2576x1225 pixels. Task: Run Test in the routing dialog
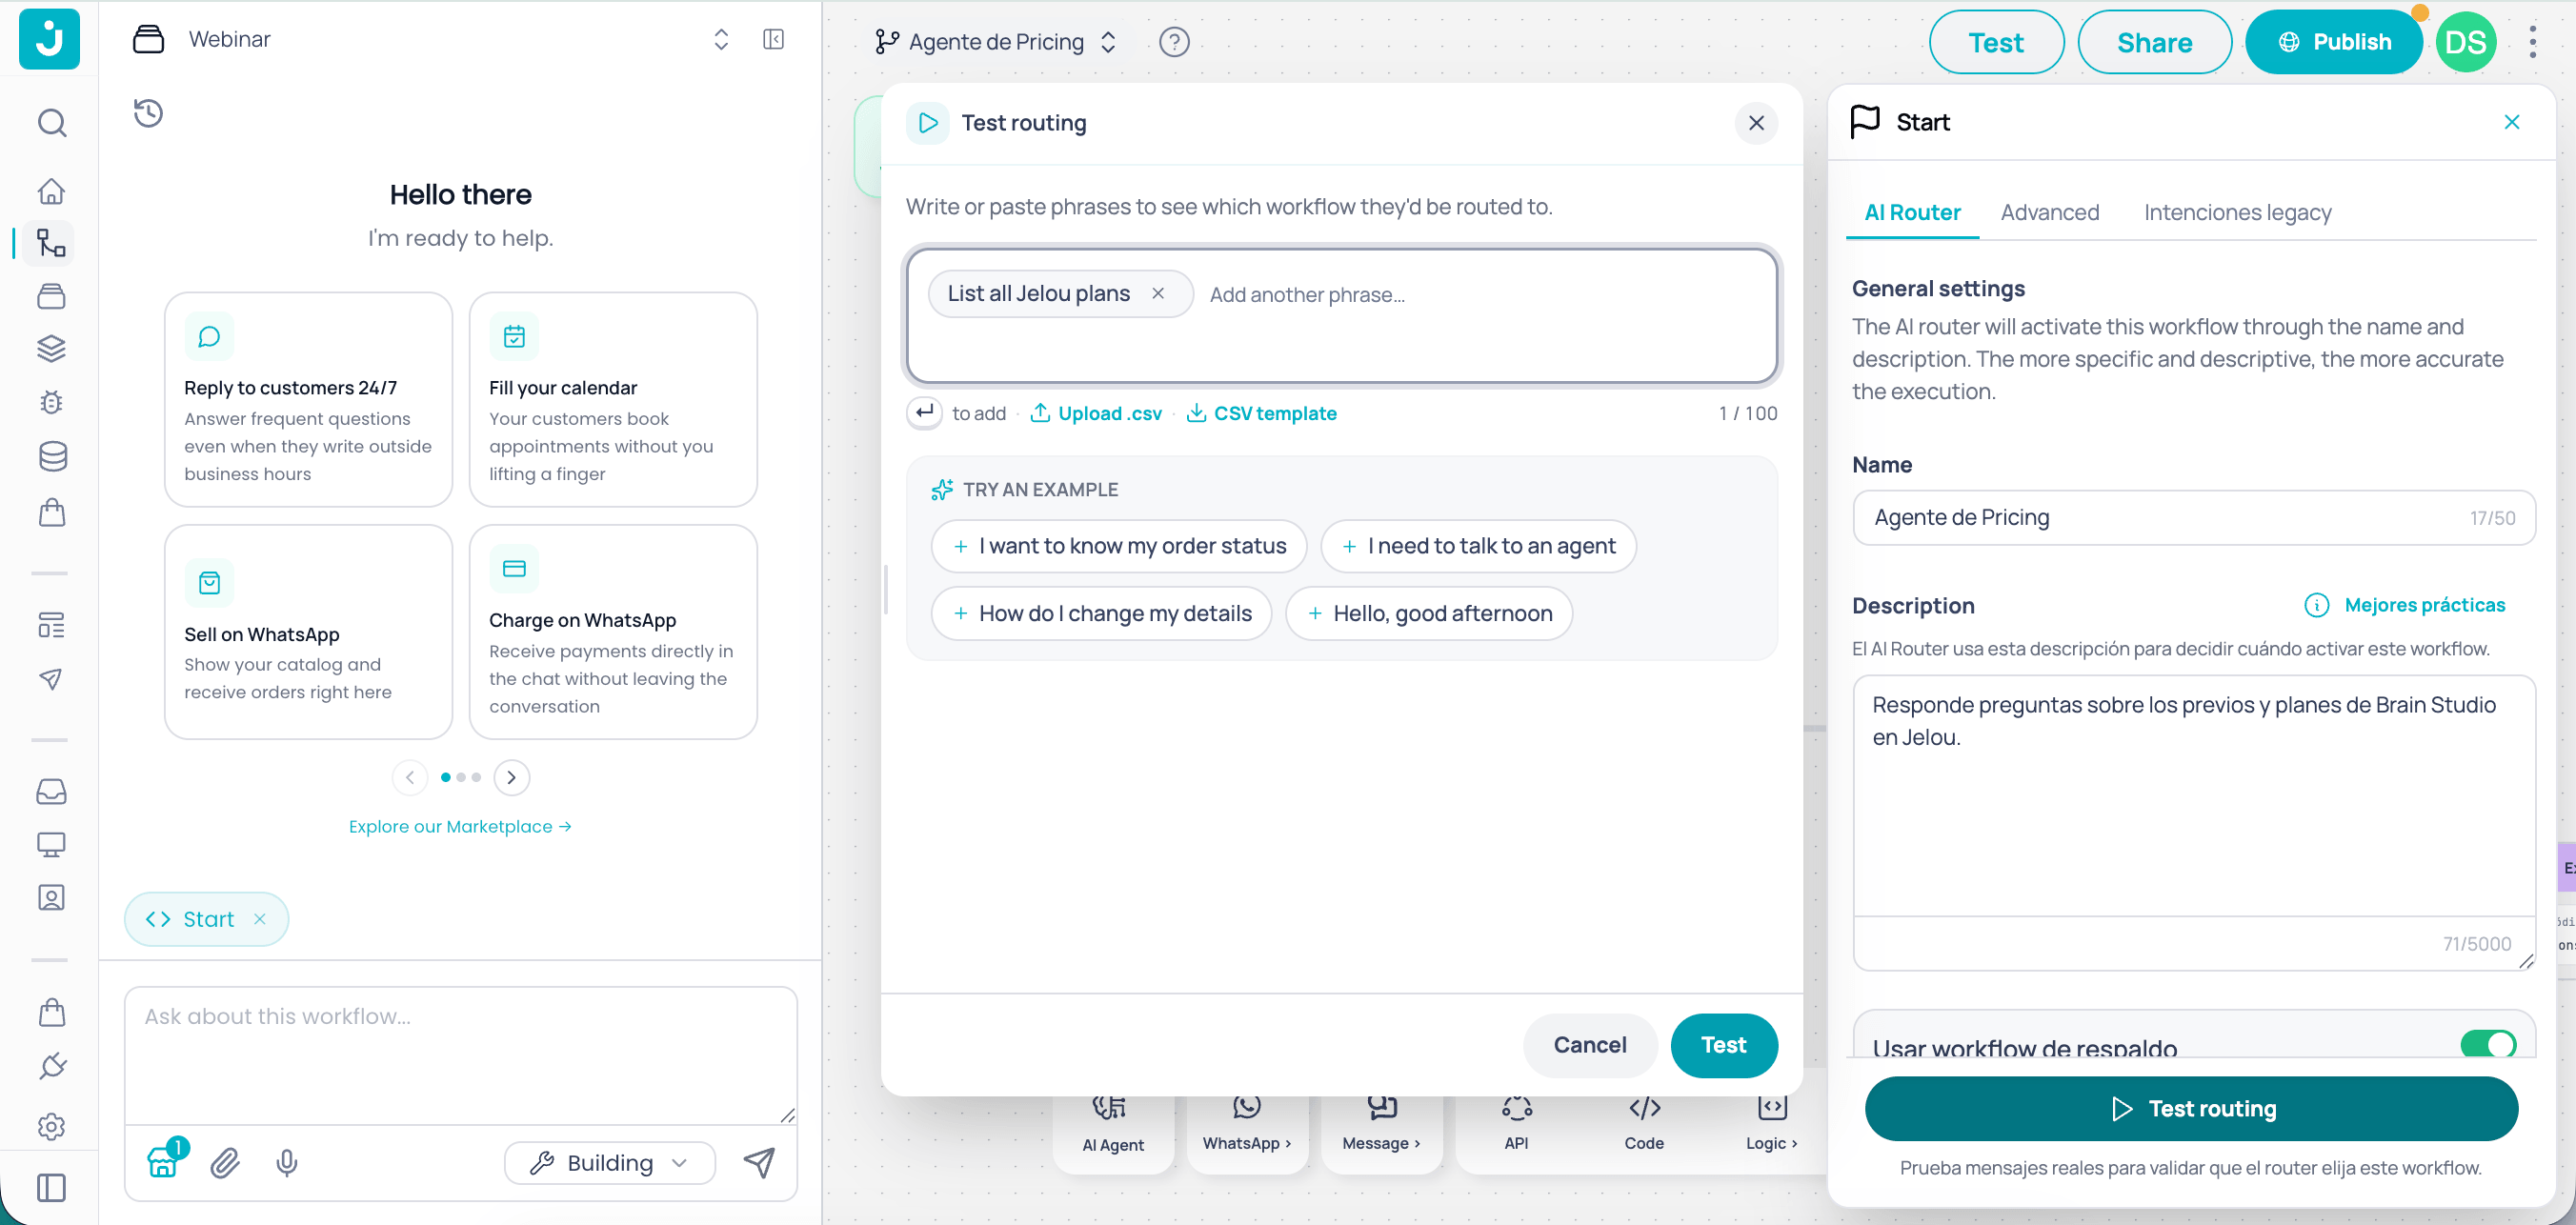pyautogui.click(x=1723, y=1044)
